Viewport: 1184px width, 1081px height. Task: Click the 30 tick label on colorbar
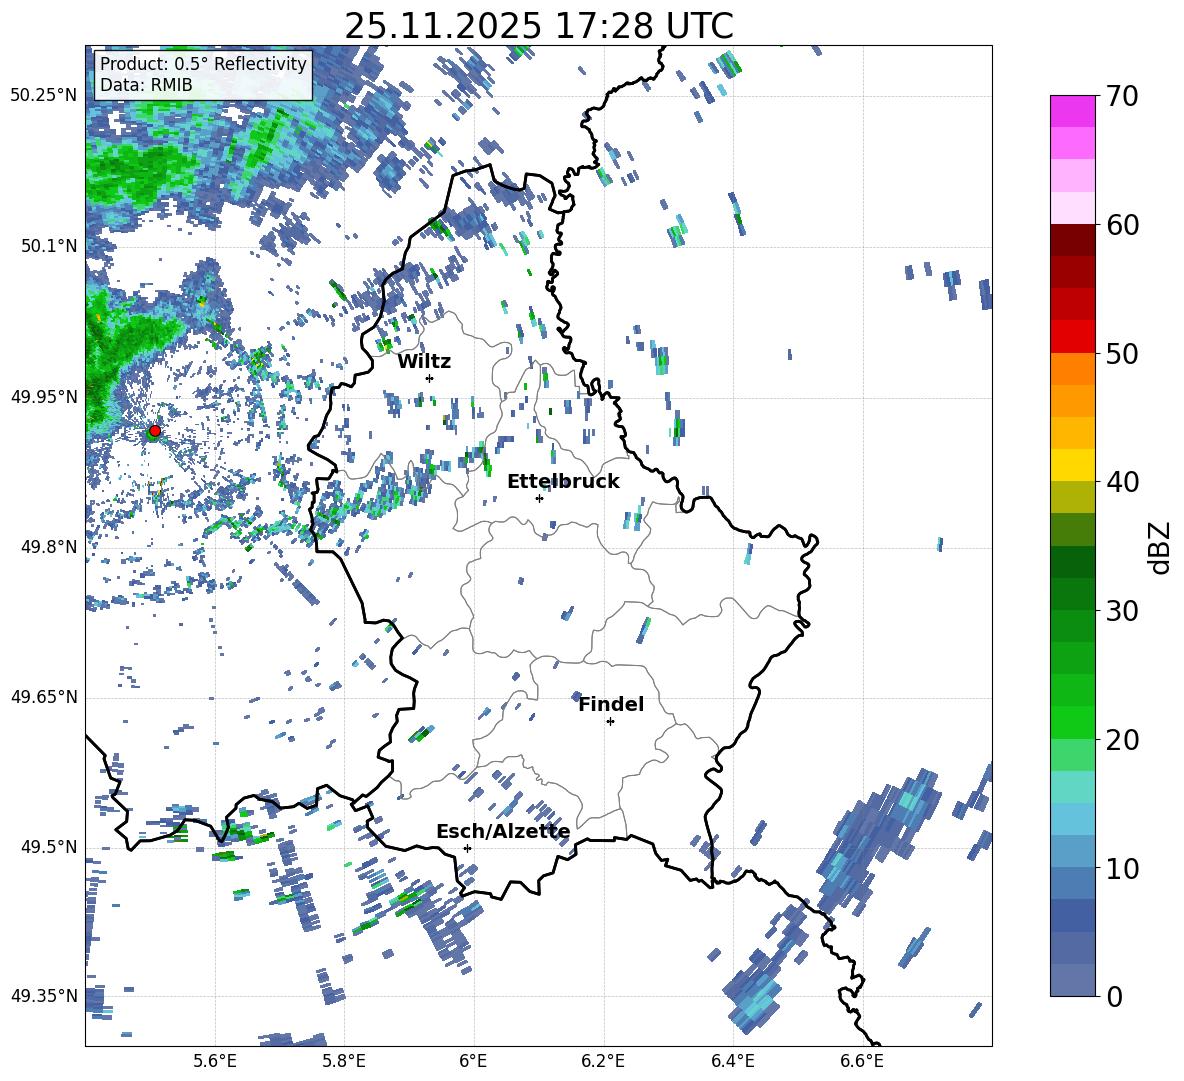tap(1122, 611)
